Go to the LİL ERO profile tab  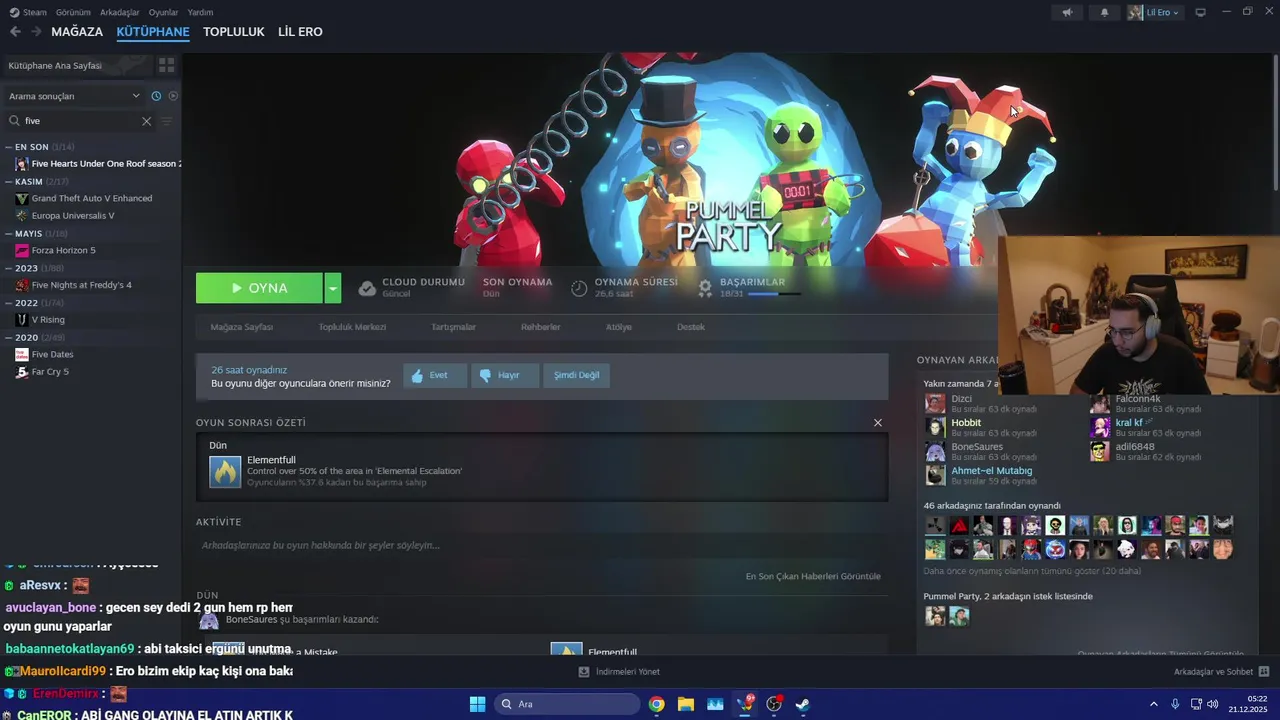(x=300, y=32)
